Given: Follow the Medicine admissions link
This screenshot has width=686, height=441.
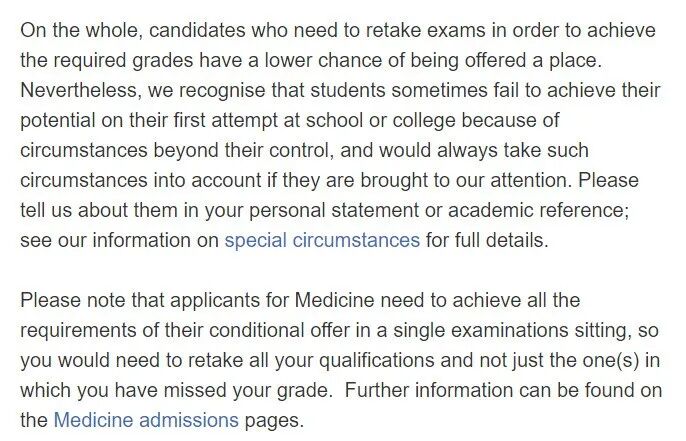Looking at the screenshot, I should click(x=146, y=420).
